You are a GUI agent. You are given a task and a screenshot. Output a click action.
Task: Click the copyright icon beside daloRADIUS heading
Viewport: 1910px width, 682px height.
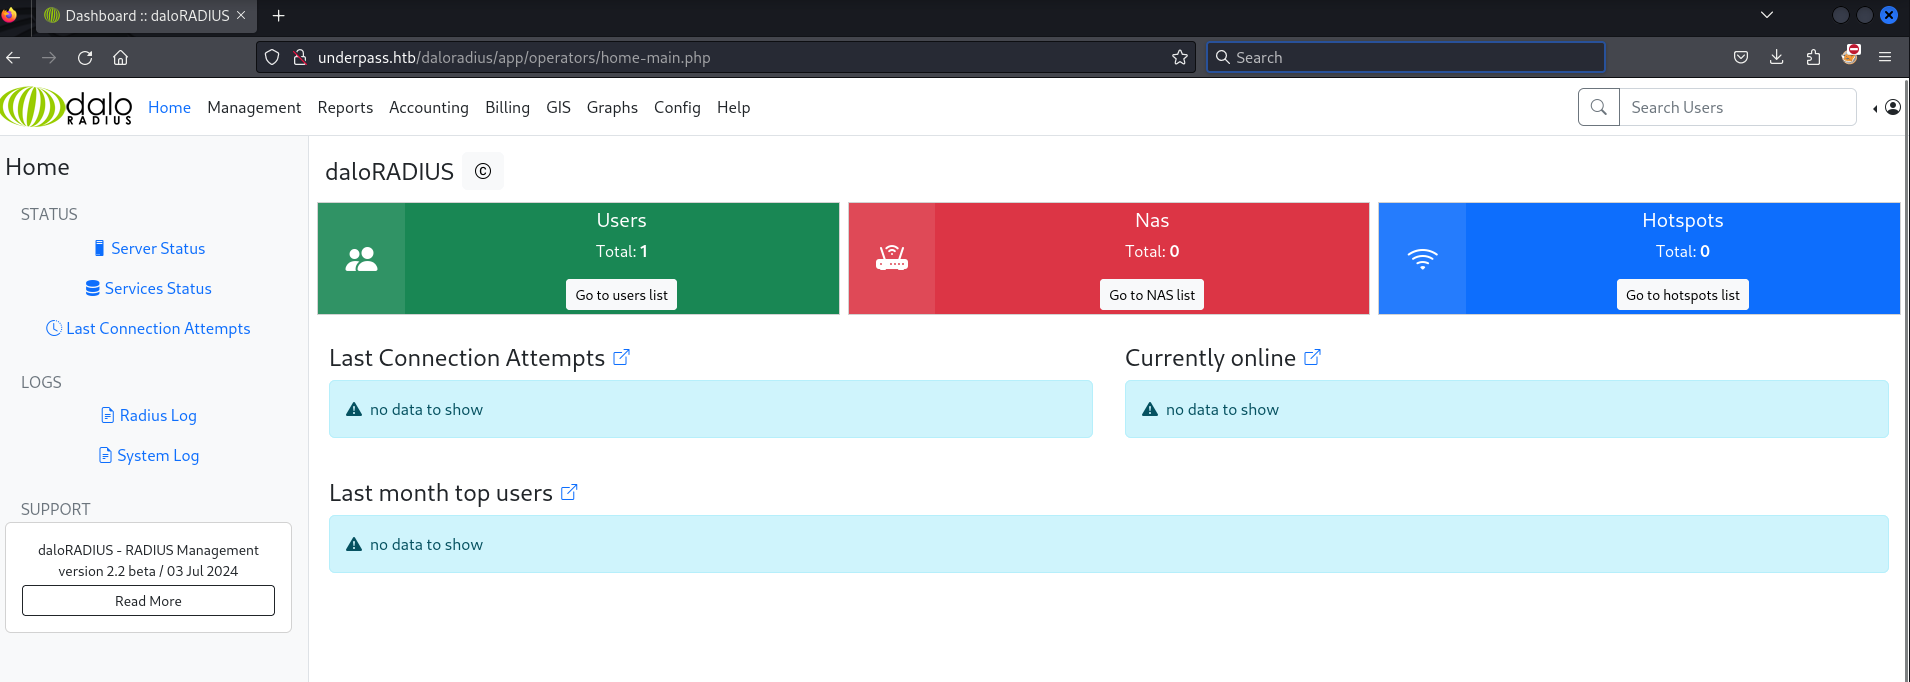[483, 171]
